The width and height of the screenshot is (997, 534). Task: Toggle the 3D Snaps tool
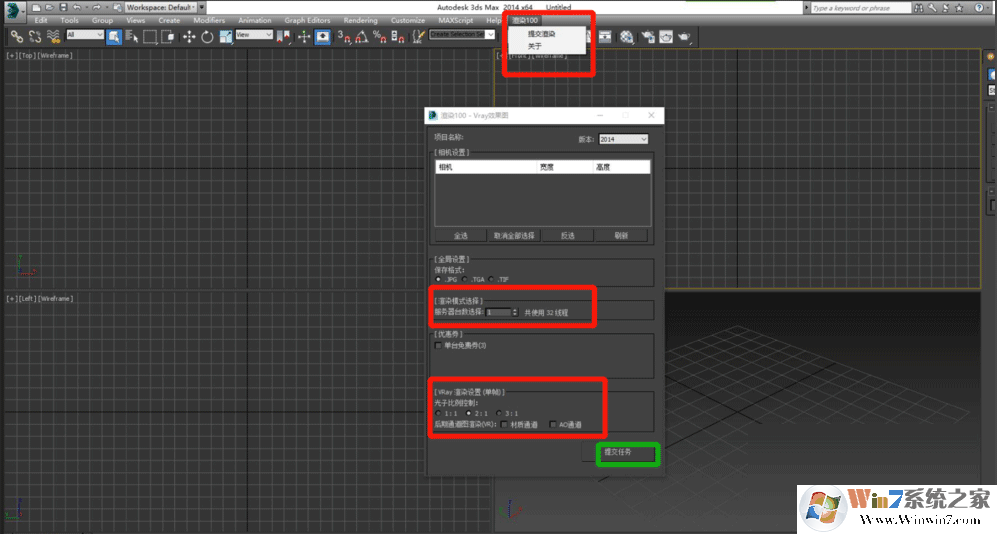coord(344,37)
